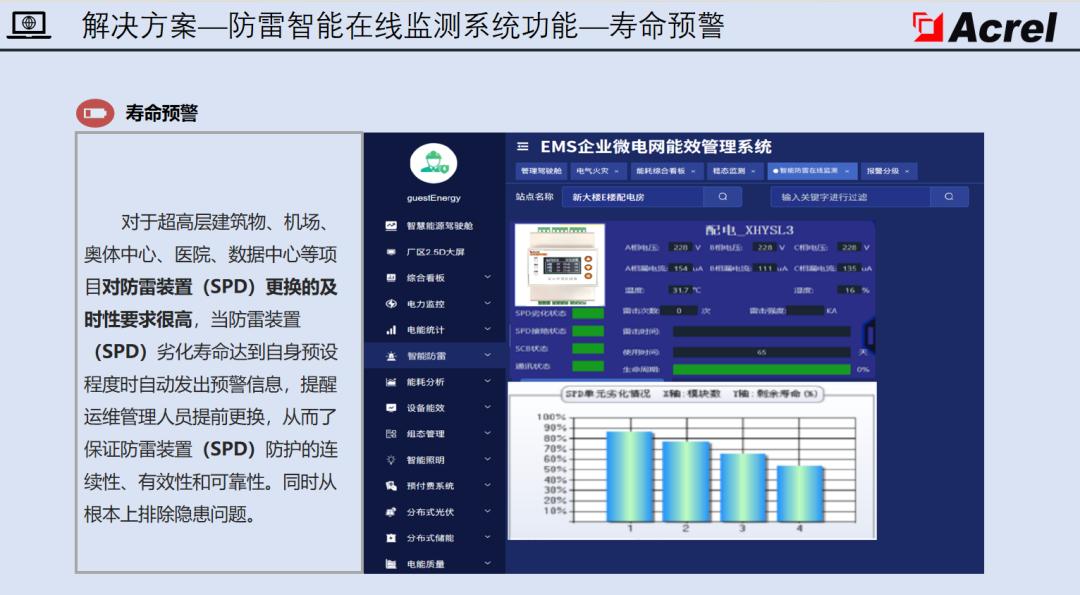Image resolution: width=1080 pixels, height=595 pixels.
Task: Click the 分布式储能 sidebar icon
Action: pos(391,538)
